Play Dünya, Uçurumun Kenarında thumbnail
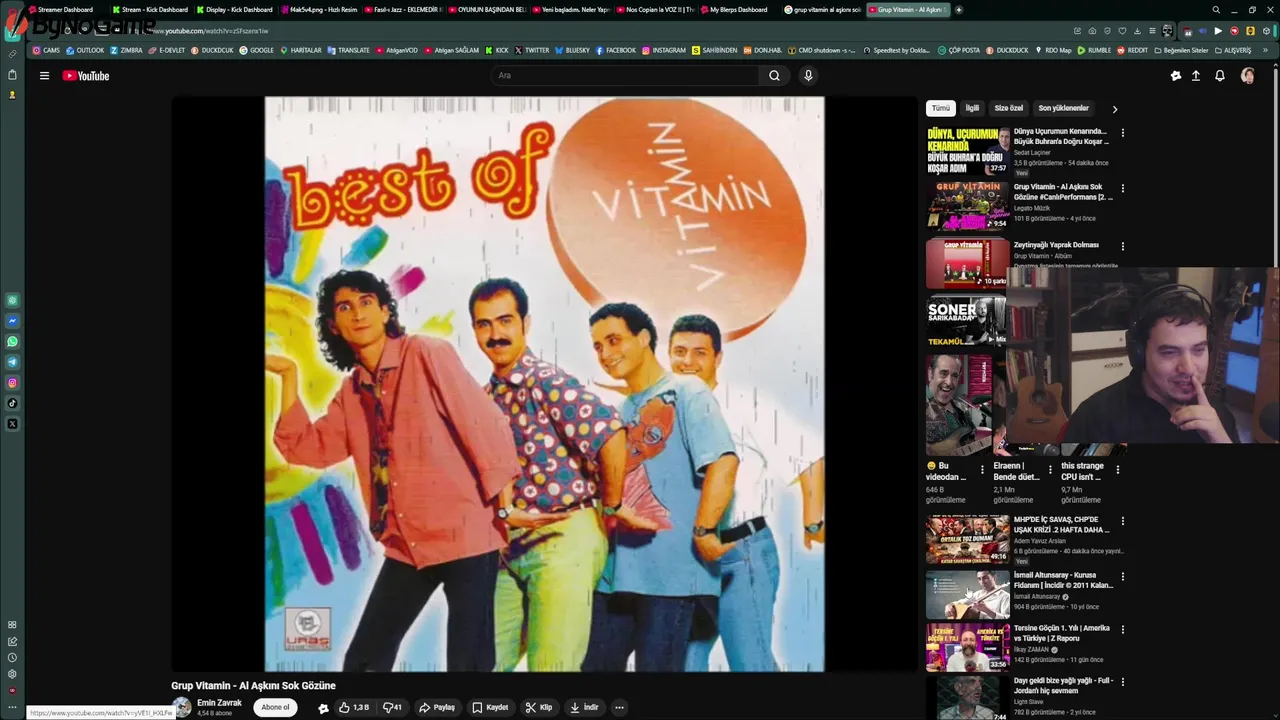Screen dimensions: 1280x720 pos(967,150)
